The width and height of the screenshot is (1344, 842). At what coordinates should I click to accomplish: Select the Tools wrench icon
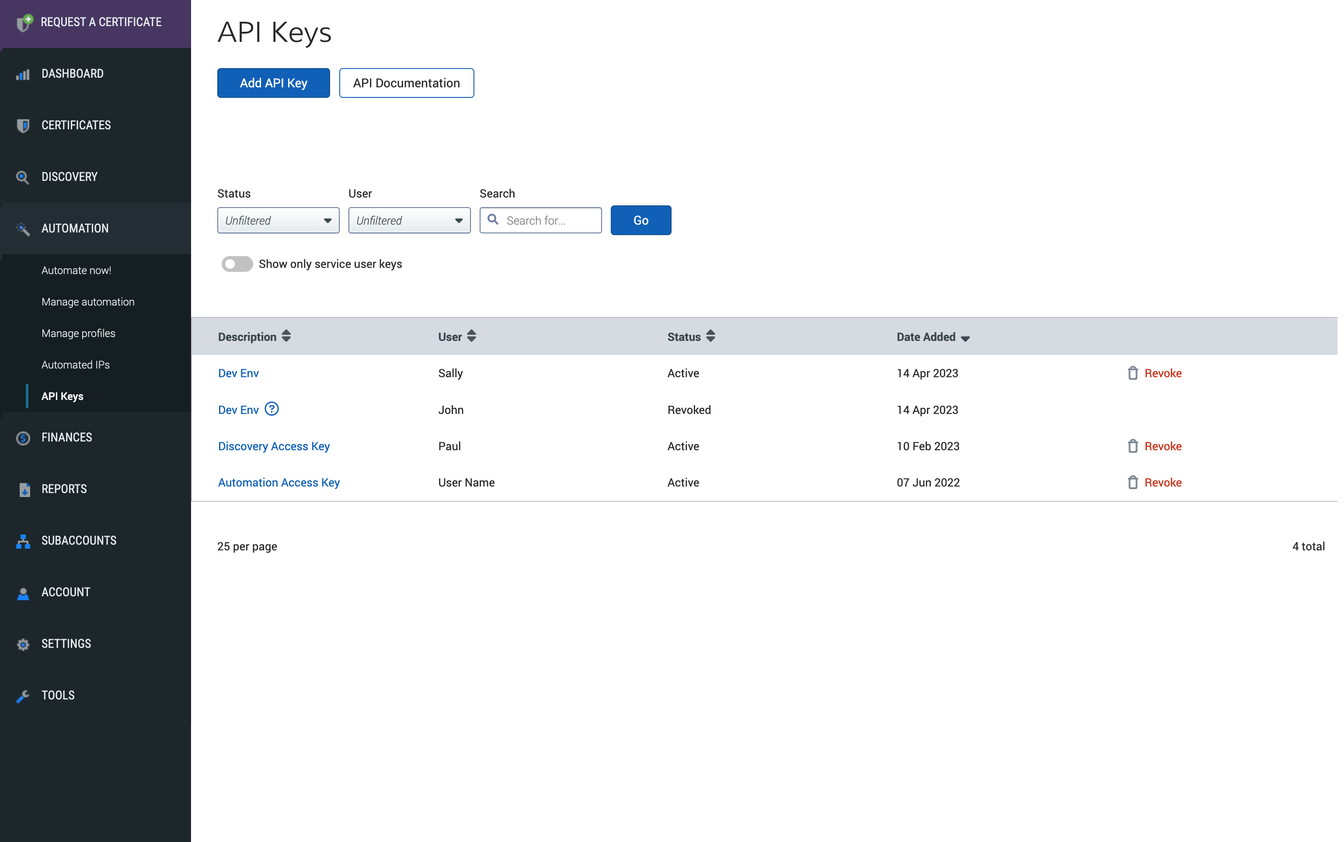click(22, 695)
